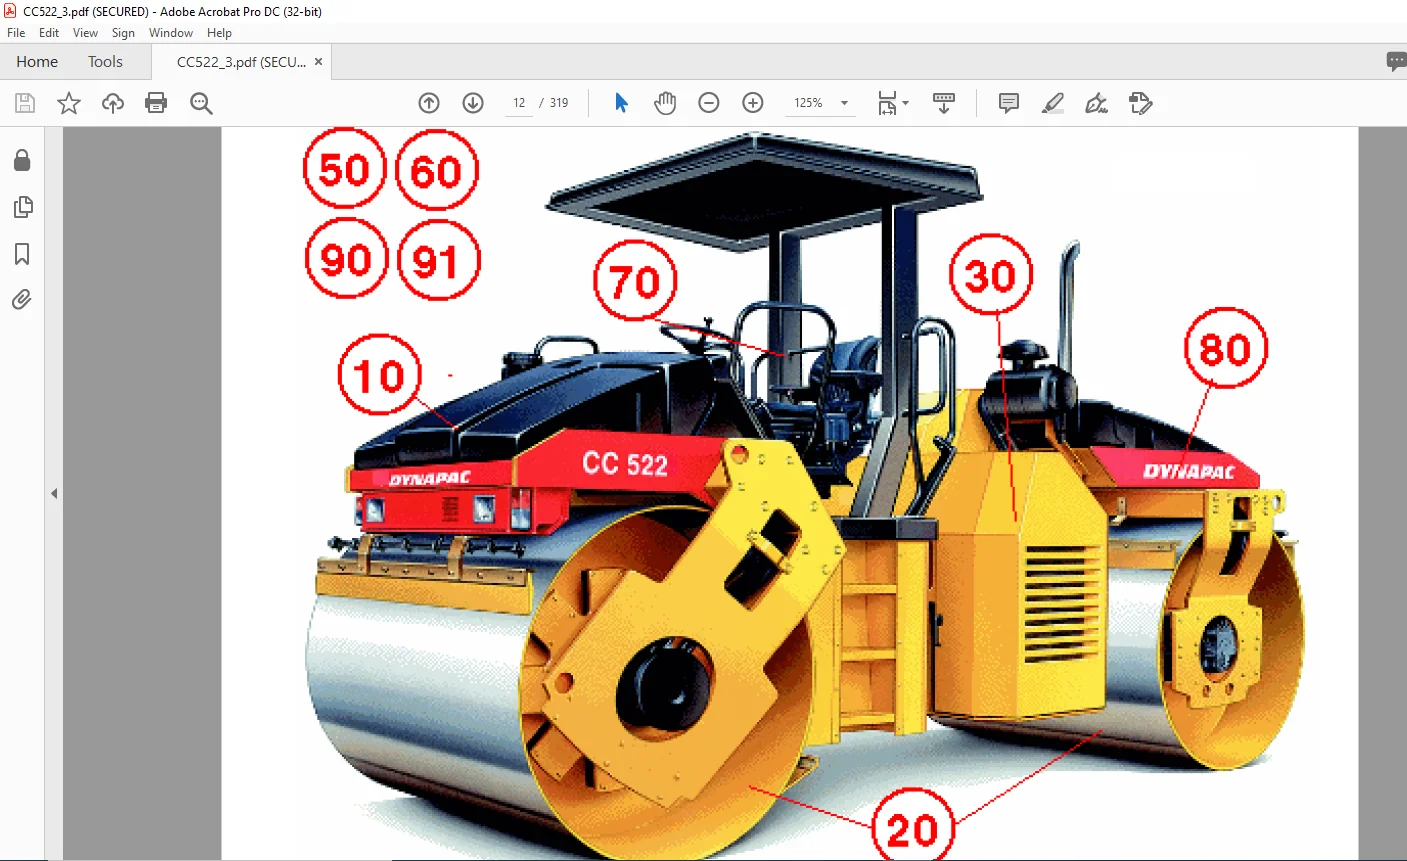Open the Sign menu
This screenshot has height=861, width=1407.
[x=123, y=33]
